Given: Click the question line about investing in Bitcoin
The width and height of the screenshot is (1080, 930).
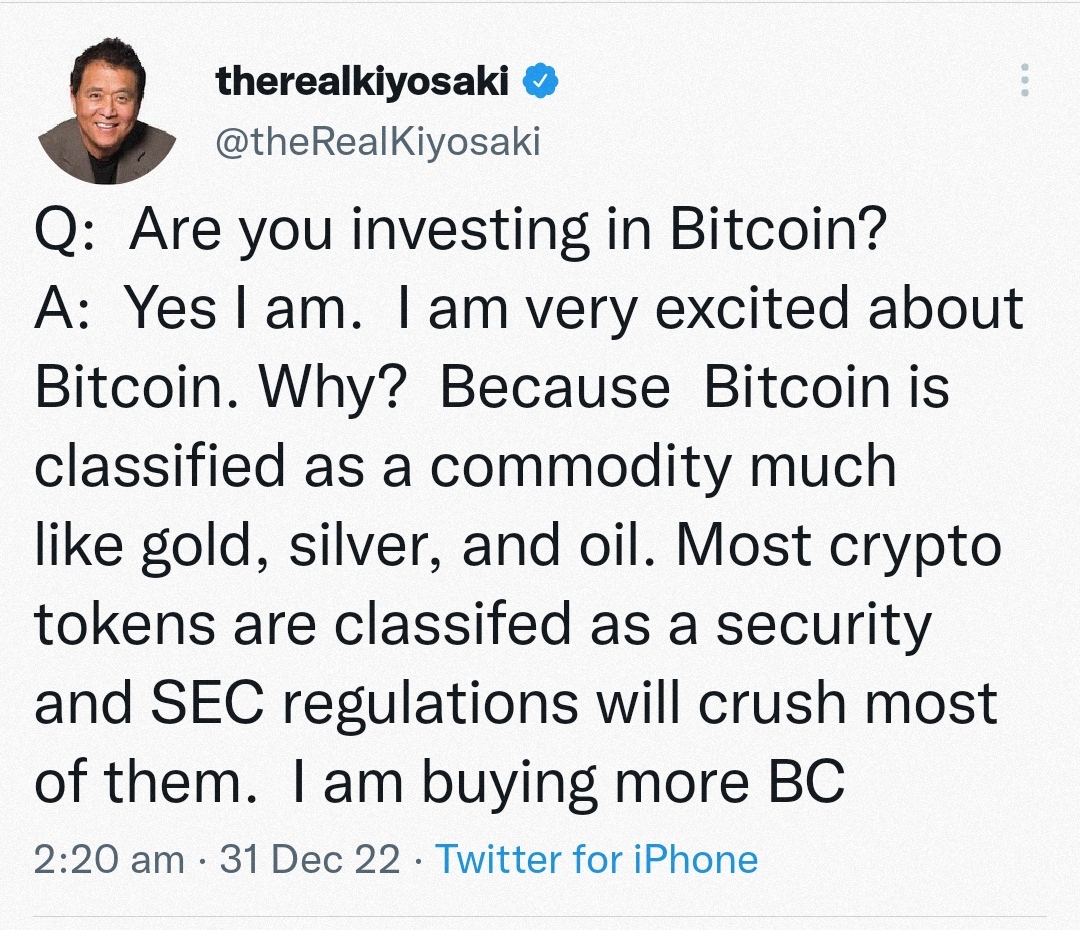Looking at the screenshot, I should (460, 231).
